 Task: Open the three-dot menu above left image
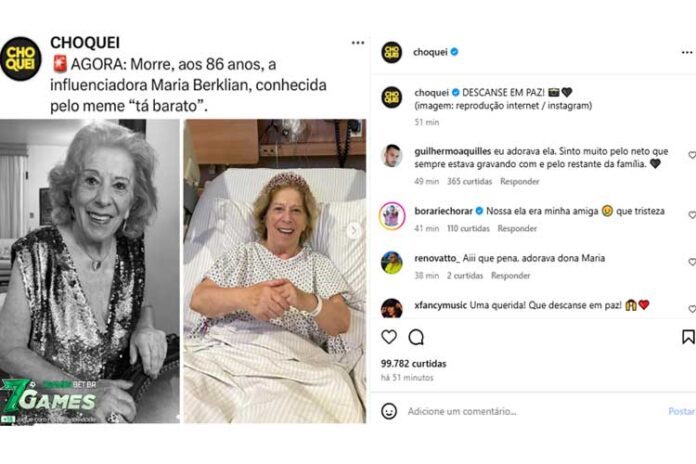pyautogui.click(x=357, y=43)
